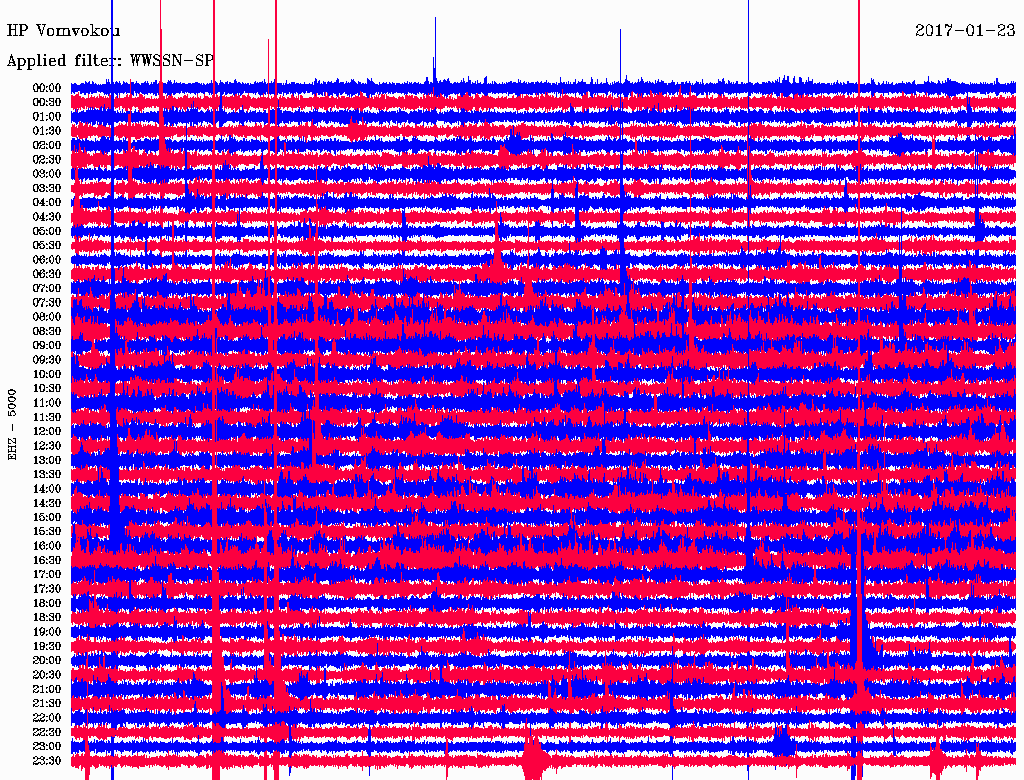Viewport: 1024px width, 780px height.
Task: Select the 16:30 time label
Action: (47, 561)
